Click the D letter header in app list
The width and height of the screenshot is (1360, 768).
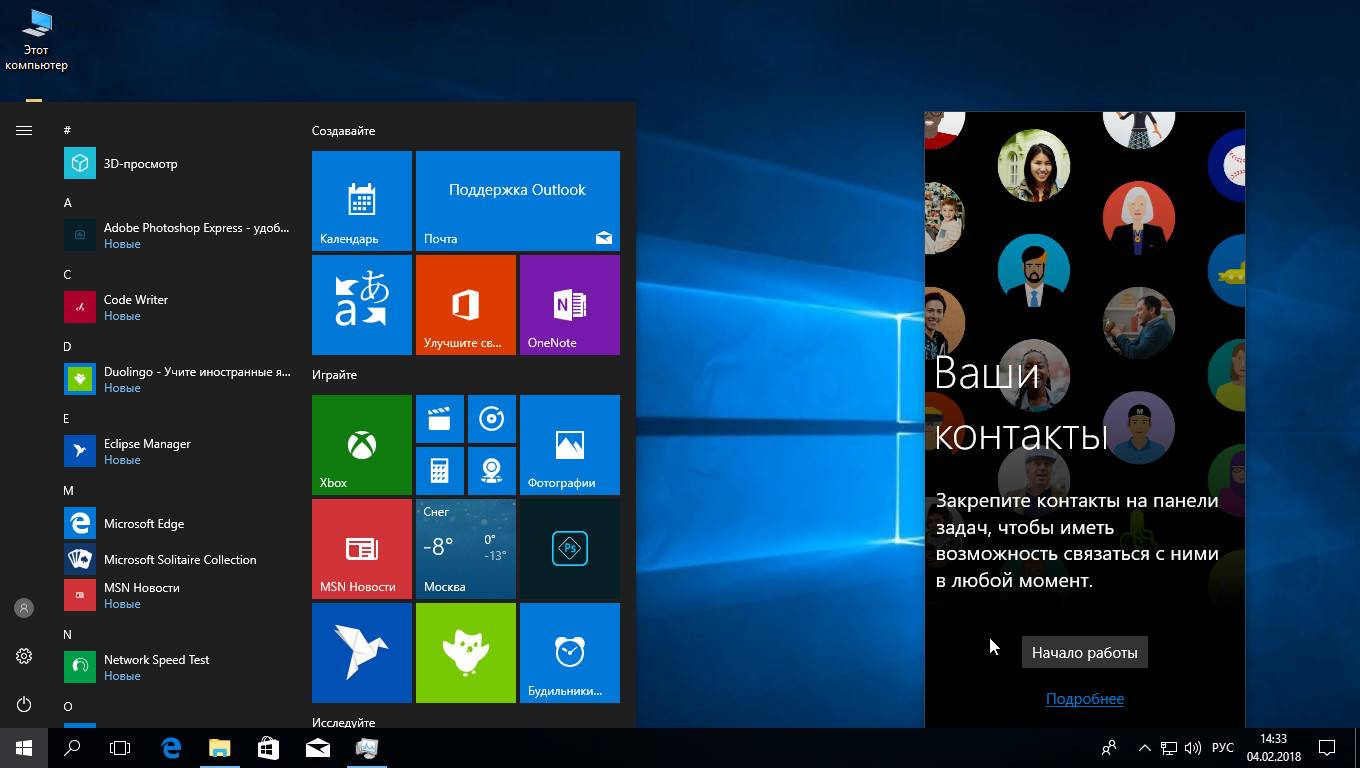click(x=67, y=346)
